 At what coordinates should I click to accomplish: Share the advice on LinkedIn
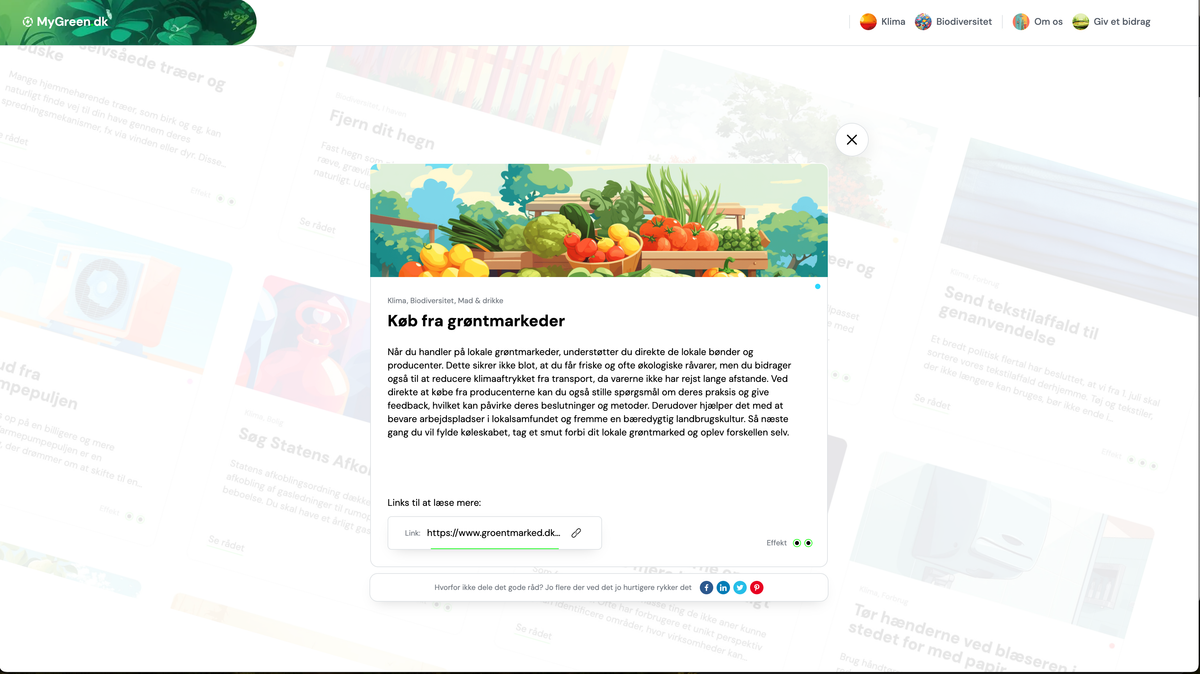tap(723, 588)
